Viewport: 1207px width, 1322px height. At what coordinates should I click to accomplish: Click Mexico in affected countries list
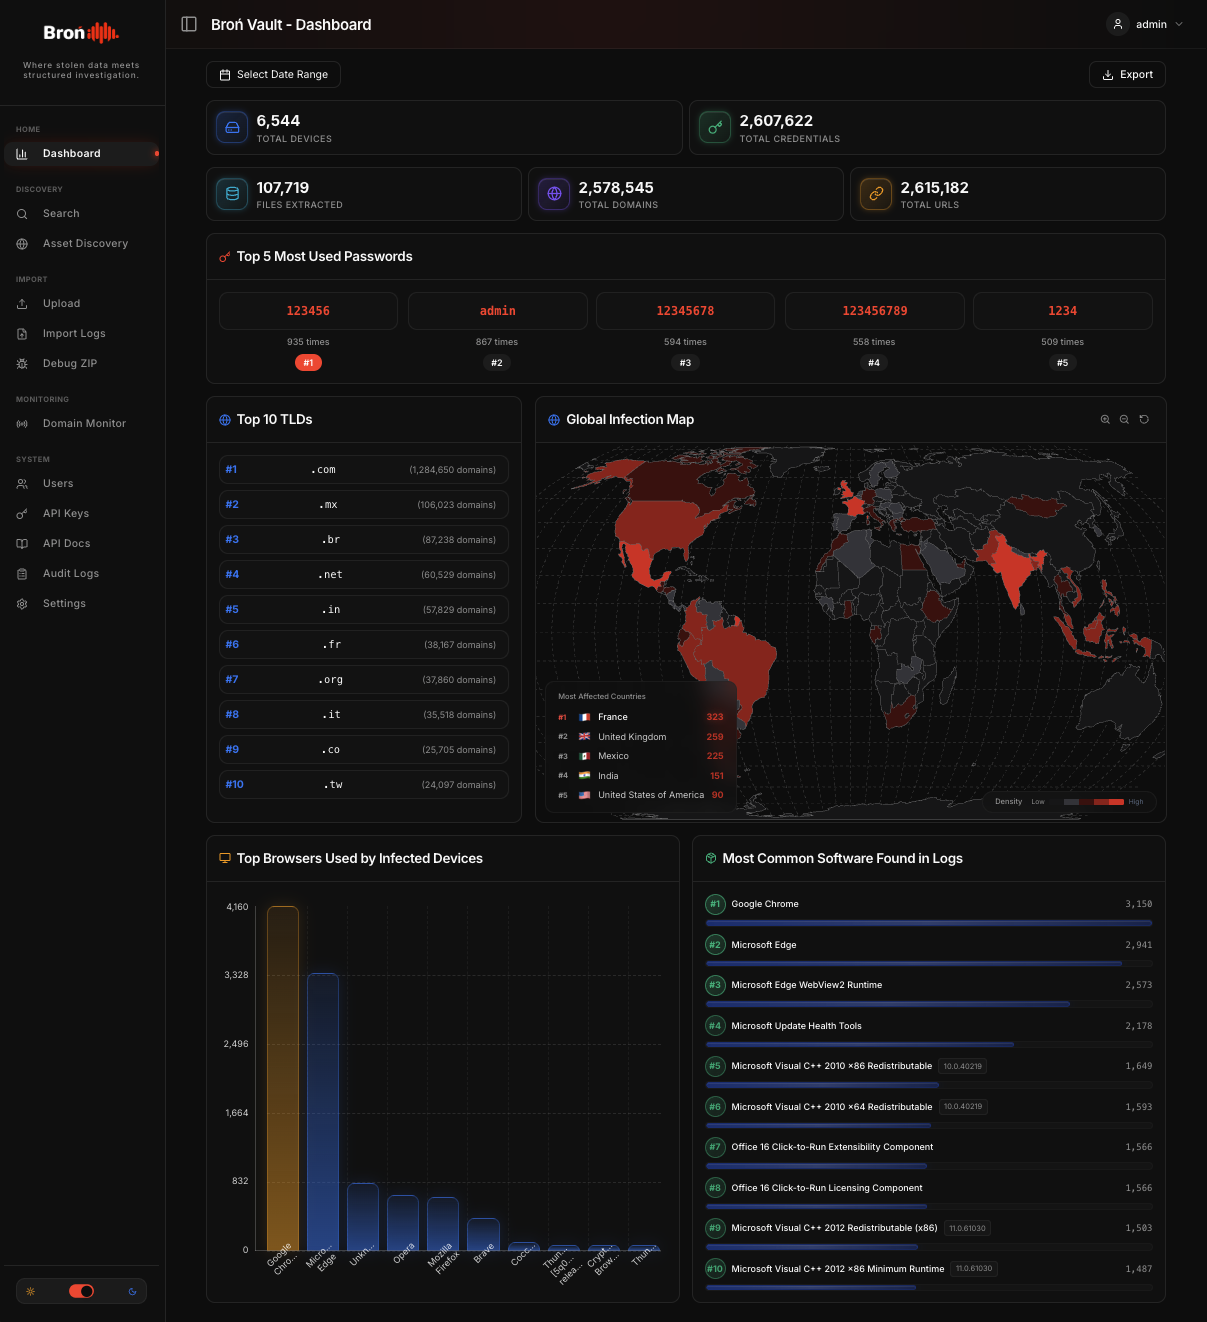coord(640,756)
